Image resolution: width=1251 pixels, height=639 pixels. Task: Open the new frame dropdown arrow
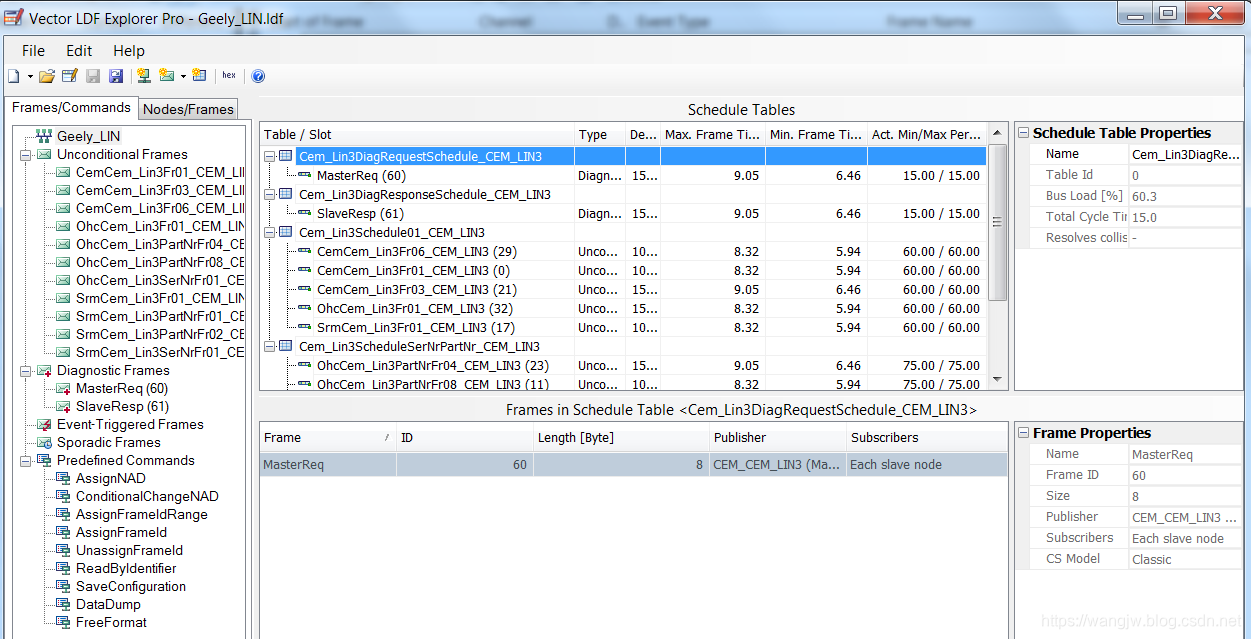(x=183, y=76)
